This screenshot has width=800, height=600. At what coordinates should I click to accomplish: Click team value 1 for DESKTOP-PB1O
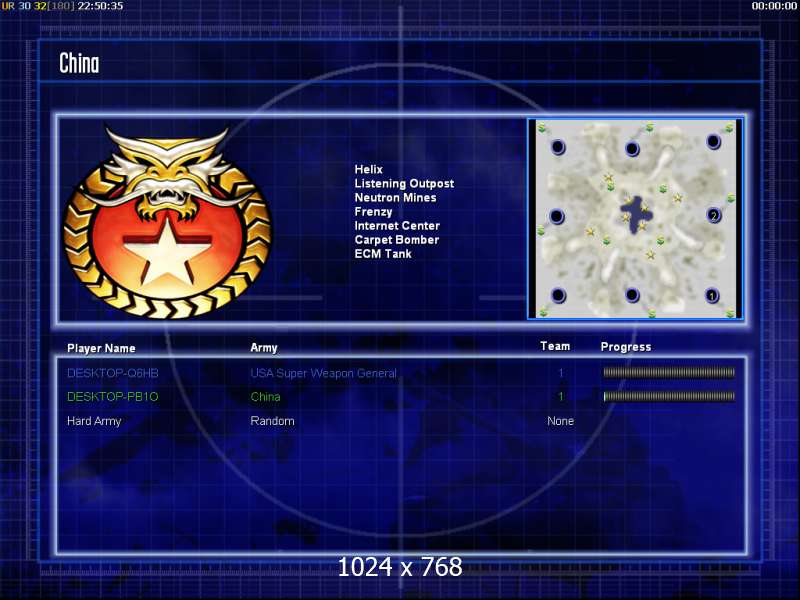(x=561, y=396)
